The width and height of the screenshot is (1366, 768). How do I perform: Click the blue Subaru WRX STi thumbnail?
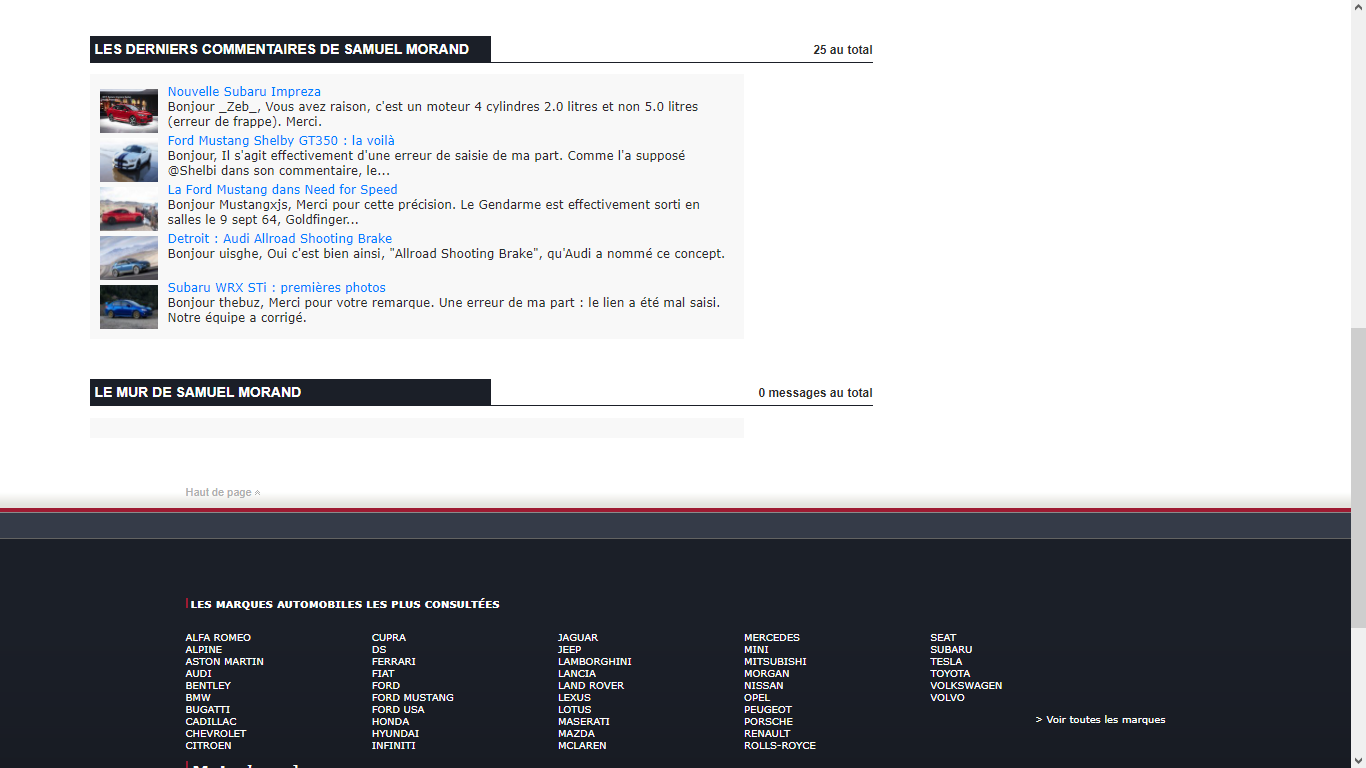[x=129, y=307]
